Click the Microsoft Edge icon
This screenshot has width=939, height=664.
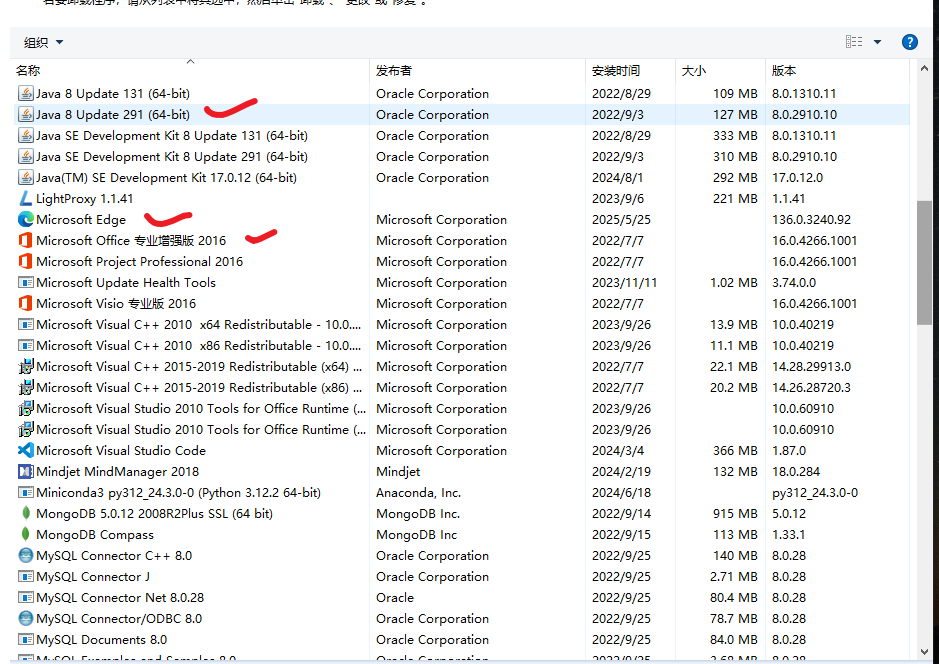pyautogui.click(x=25, y=219)
